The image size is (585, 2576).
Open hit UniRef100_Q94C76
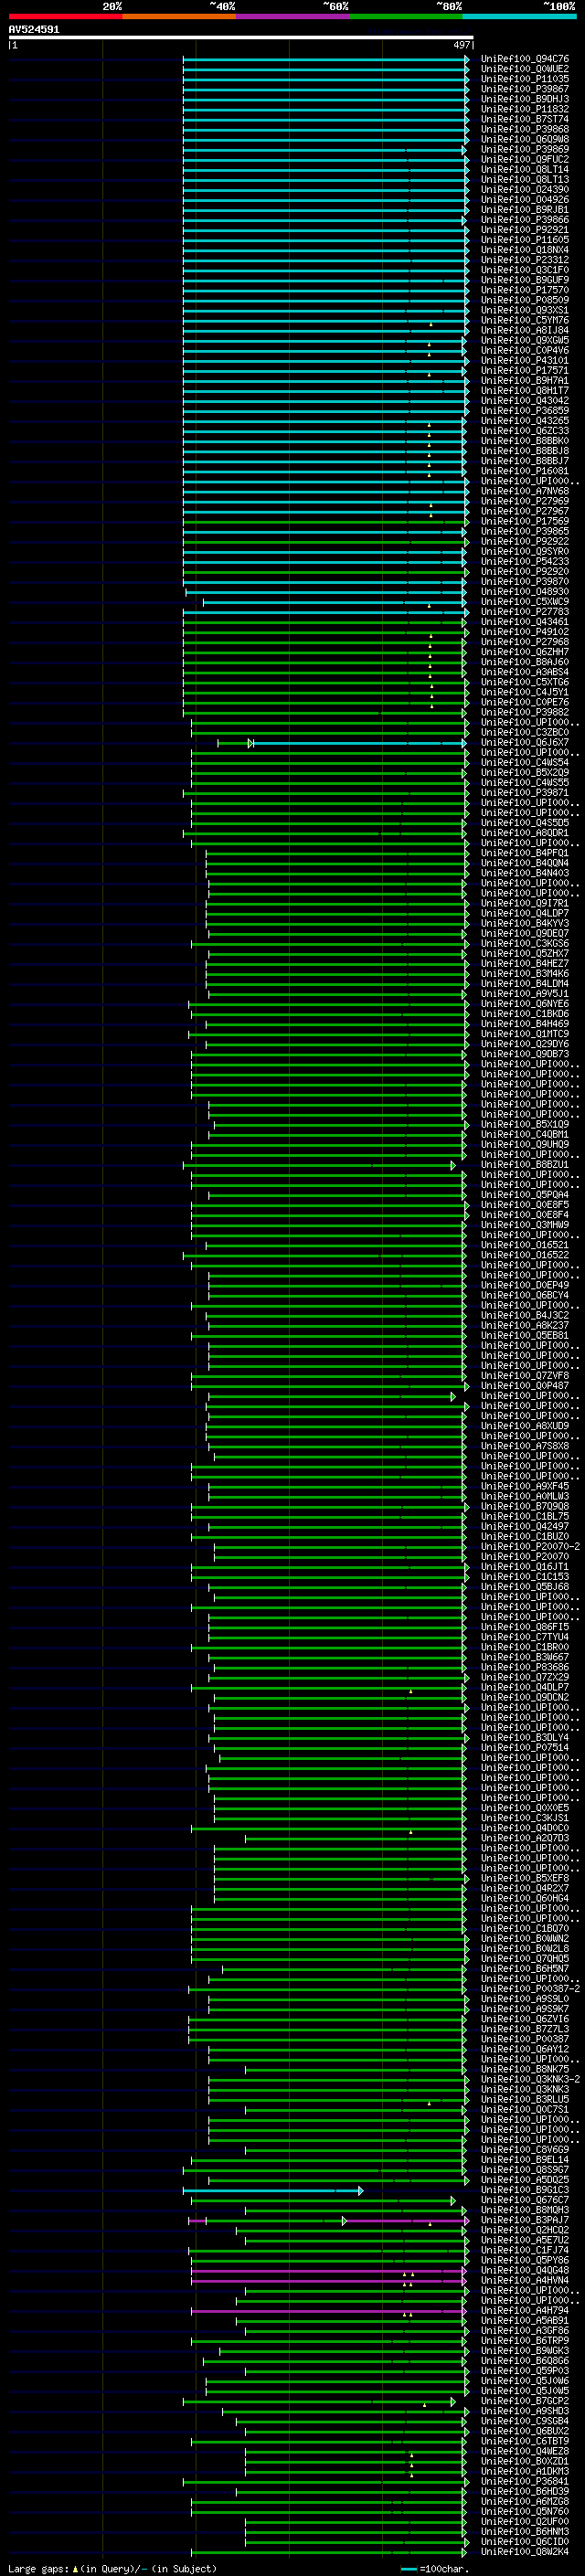click(x=525, y=59)
